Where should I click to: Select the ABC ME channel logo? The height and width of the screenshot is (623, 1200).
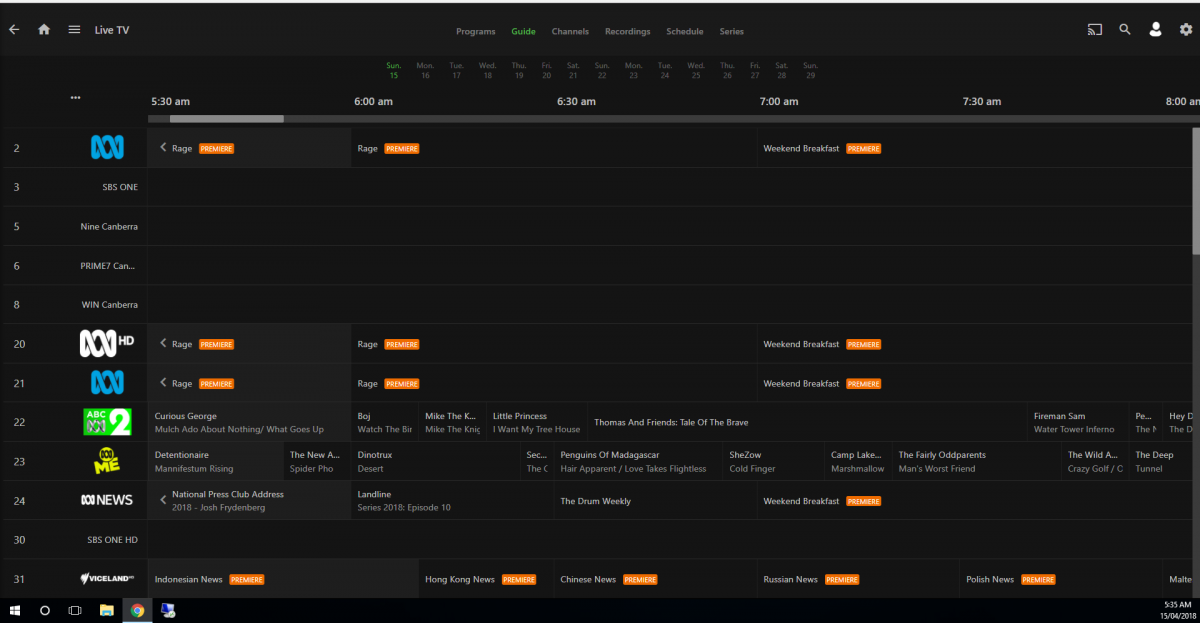point(107,461)
